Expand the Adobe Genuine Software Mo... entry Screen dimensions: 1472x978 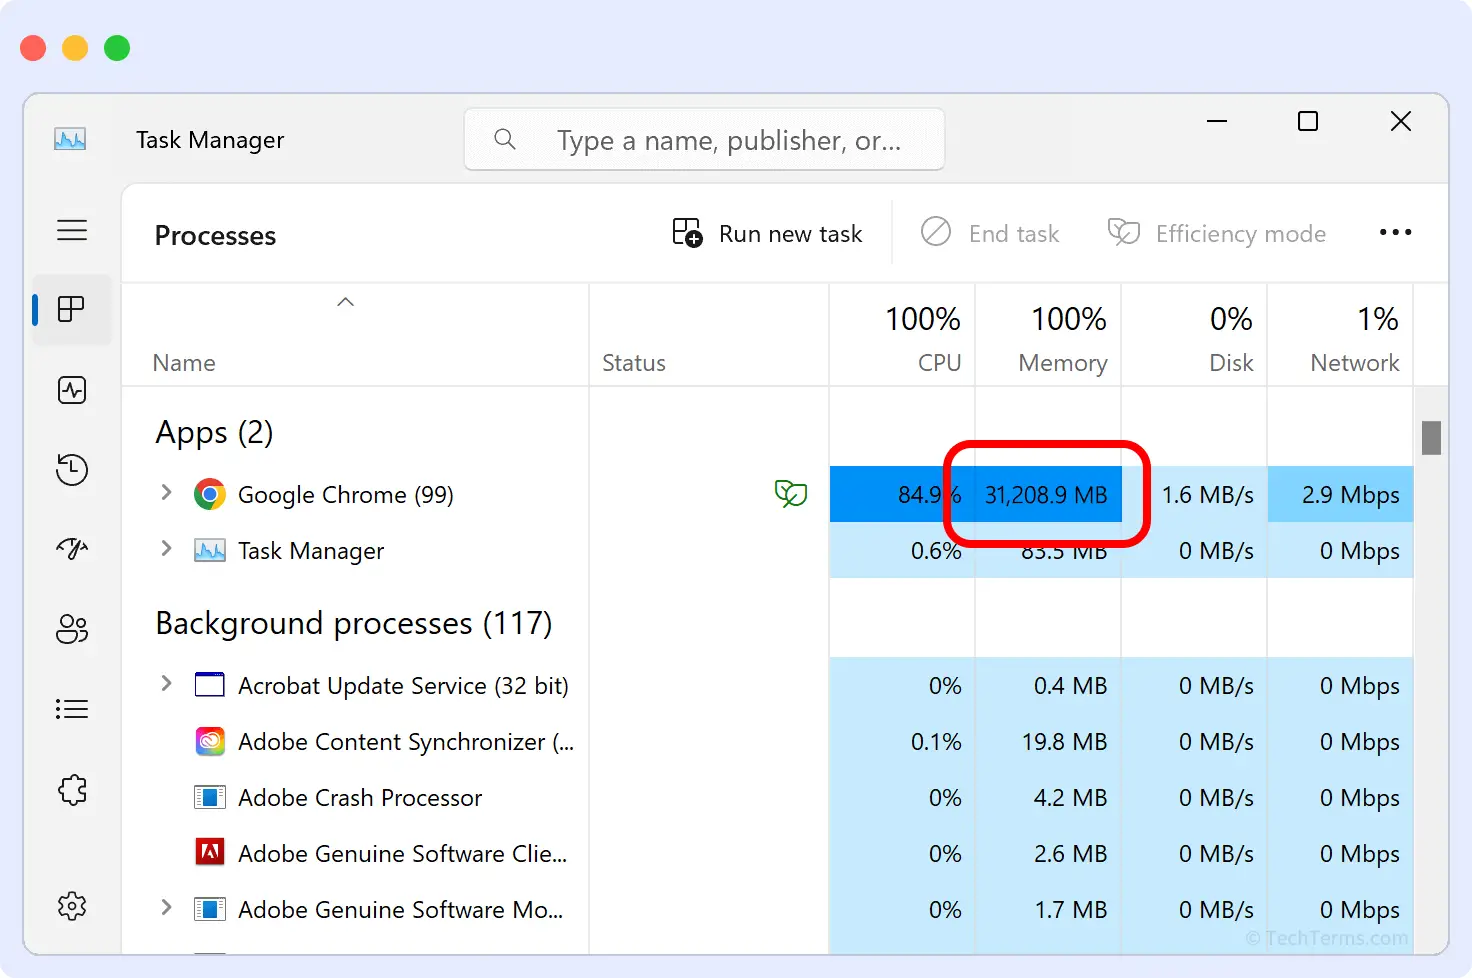click(x=165, y=908)
